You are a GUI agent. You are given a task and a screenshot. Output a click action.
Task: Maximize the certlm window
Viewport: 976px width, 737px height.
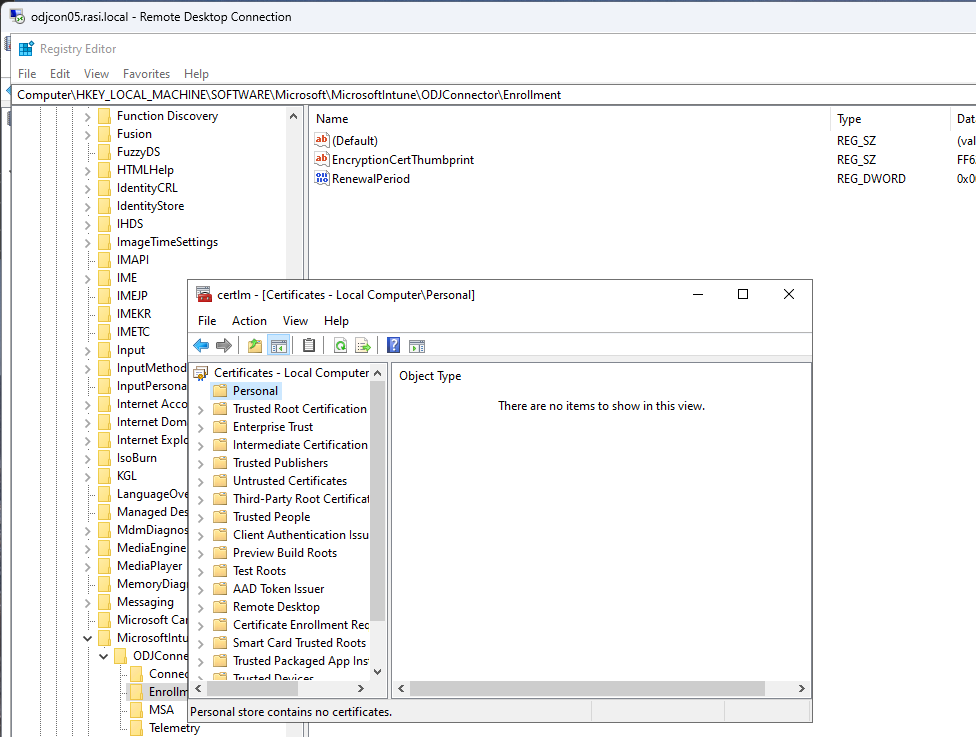[743, 294]
